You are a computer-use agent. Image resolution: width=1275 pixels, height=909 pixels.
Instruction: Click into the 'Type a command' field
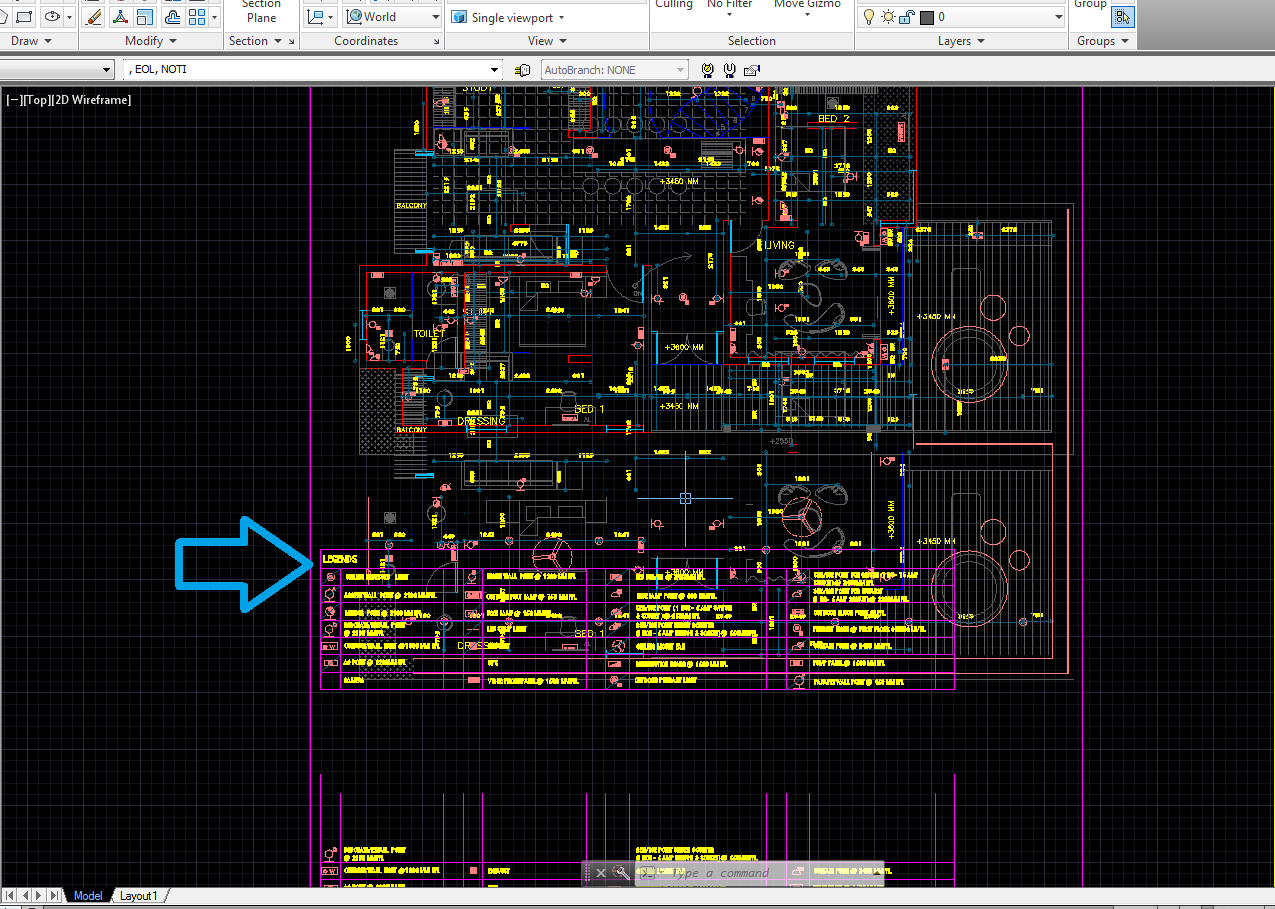coord(760,873)
